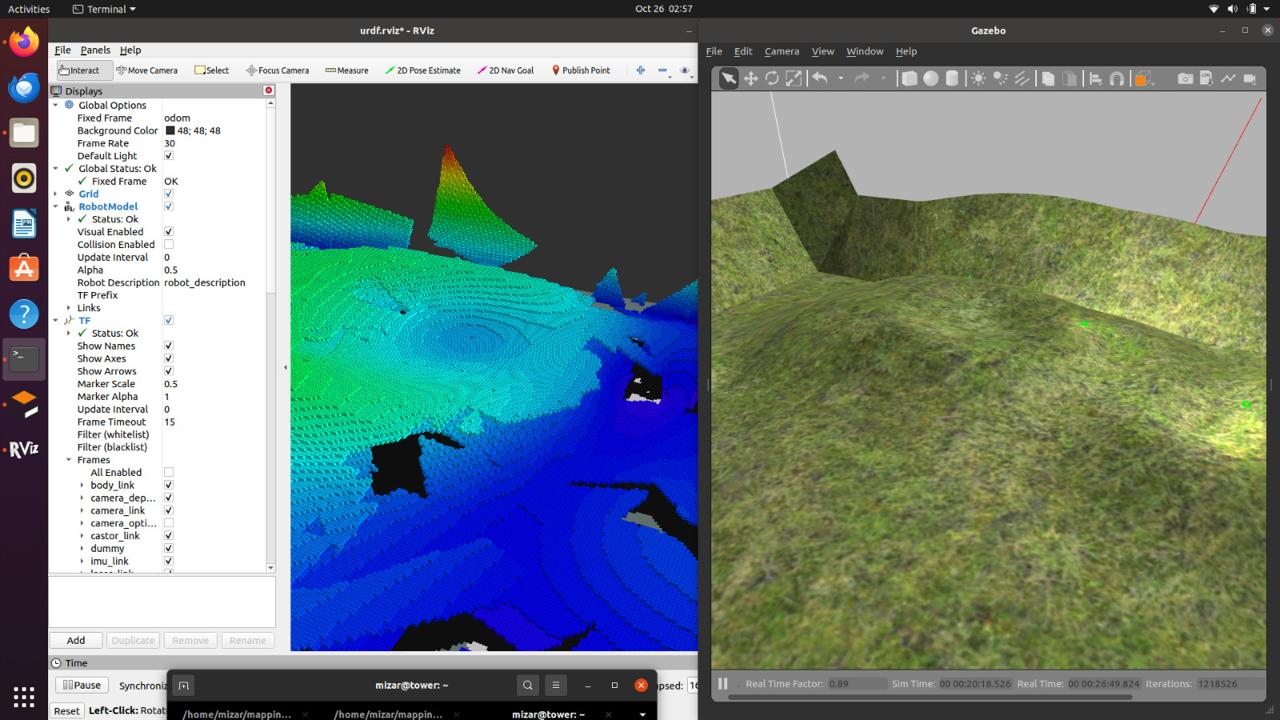Click the Add display button
Viewport: 1280px width, 720px height.
click(x=76, y=640)
